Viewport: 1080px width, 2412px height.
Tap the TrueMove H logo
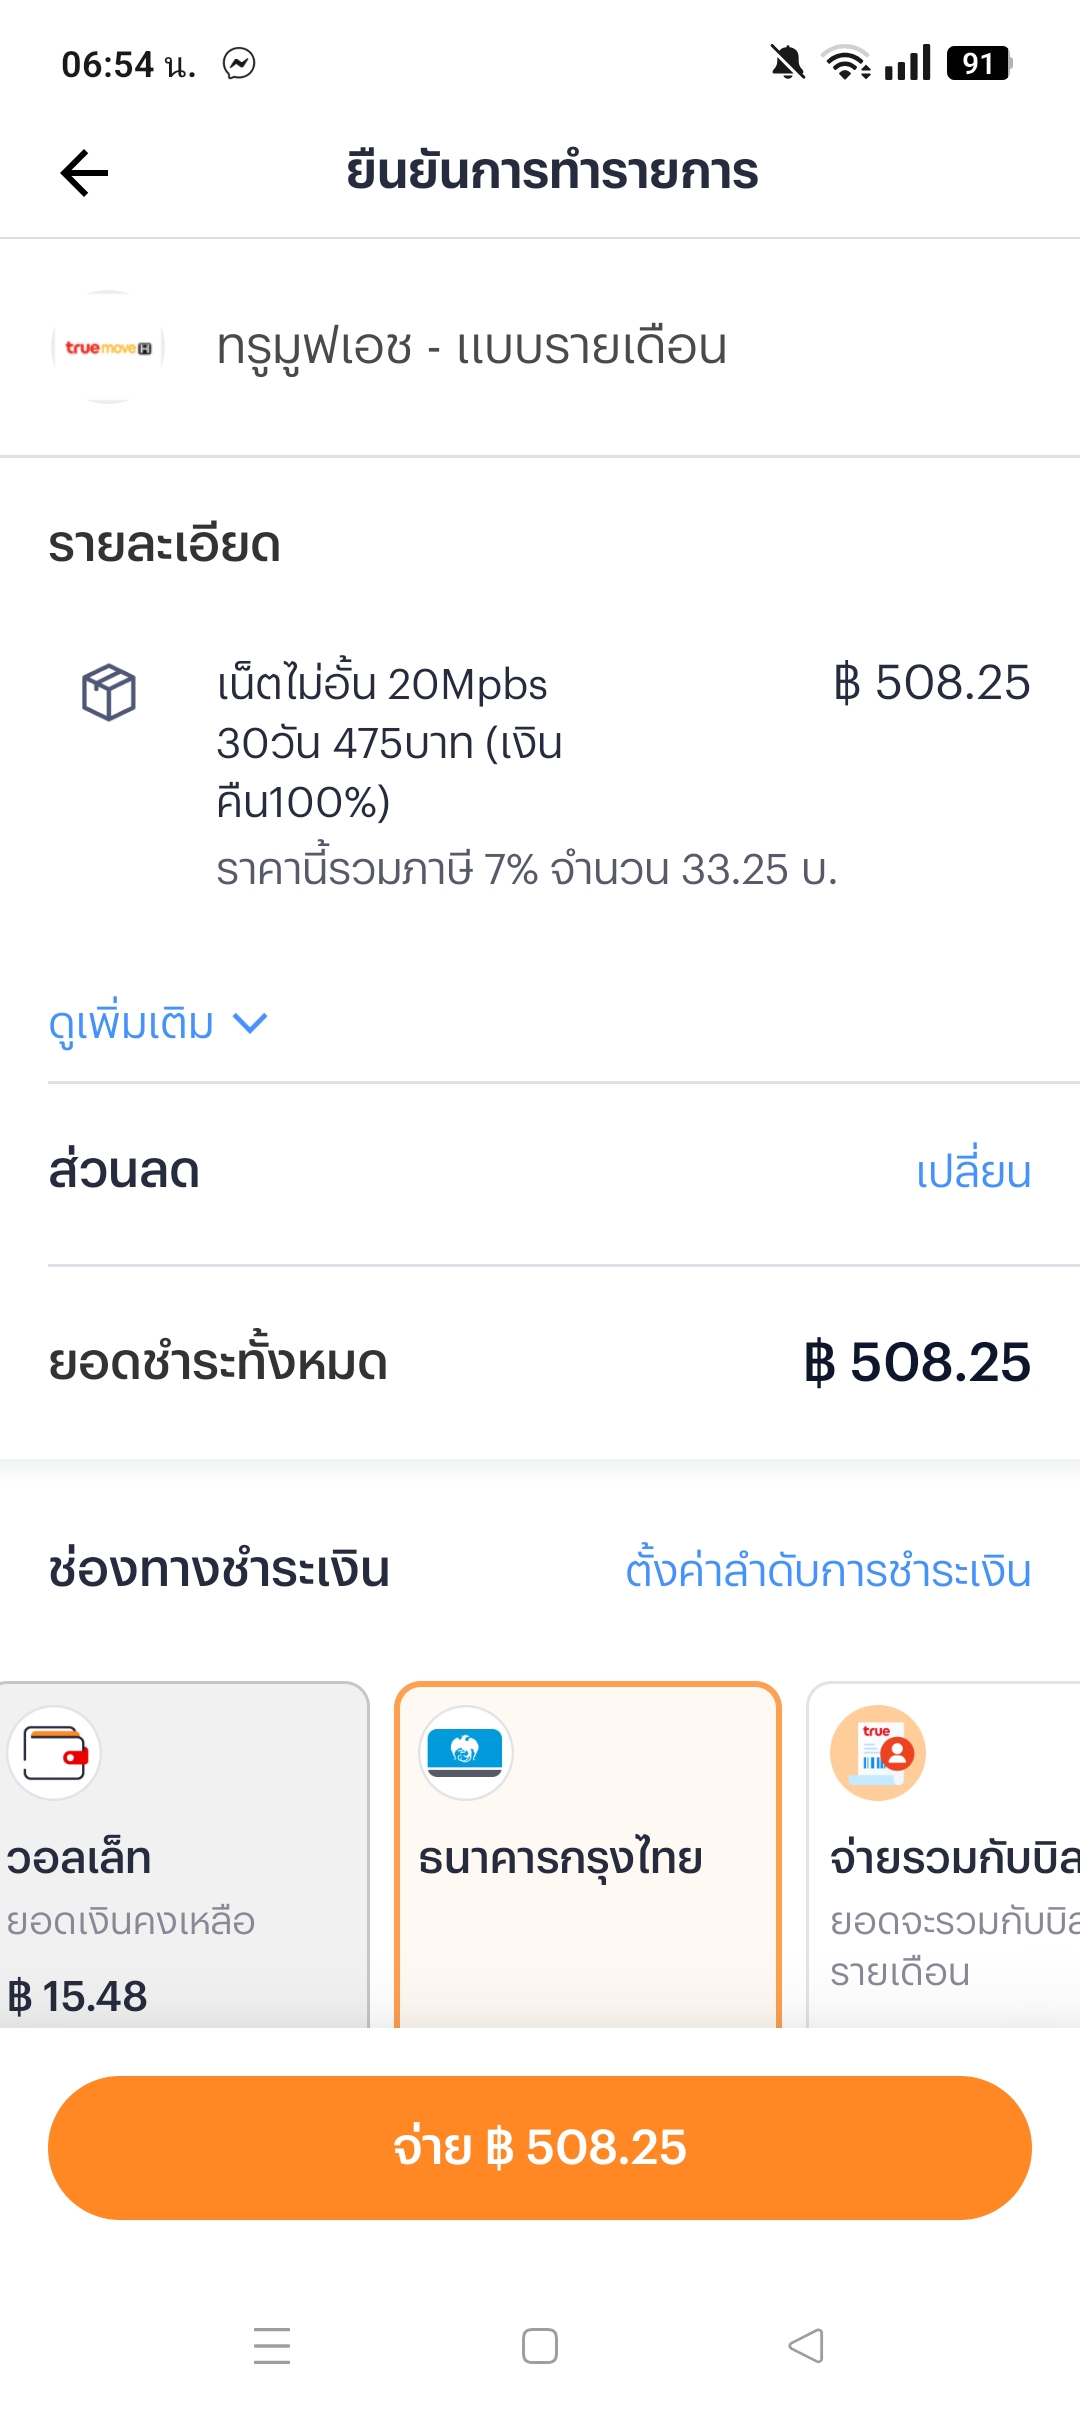tap(108, 347)
